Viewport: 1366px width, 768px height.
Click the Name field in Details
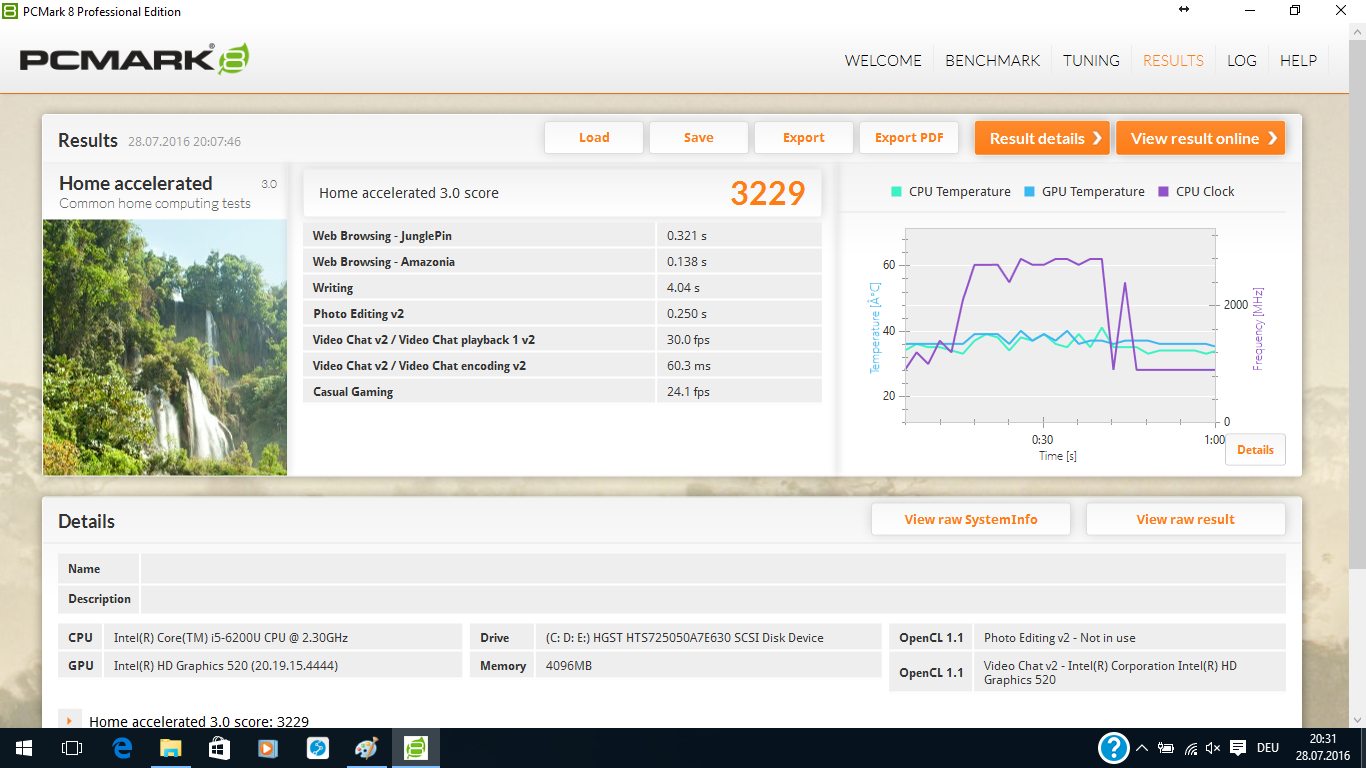tap(713, 569)
